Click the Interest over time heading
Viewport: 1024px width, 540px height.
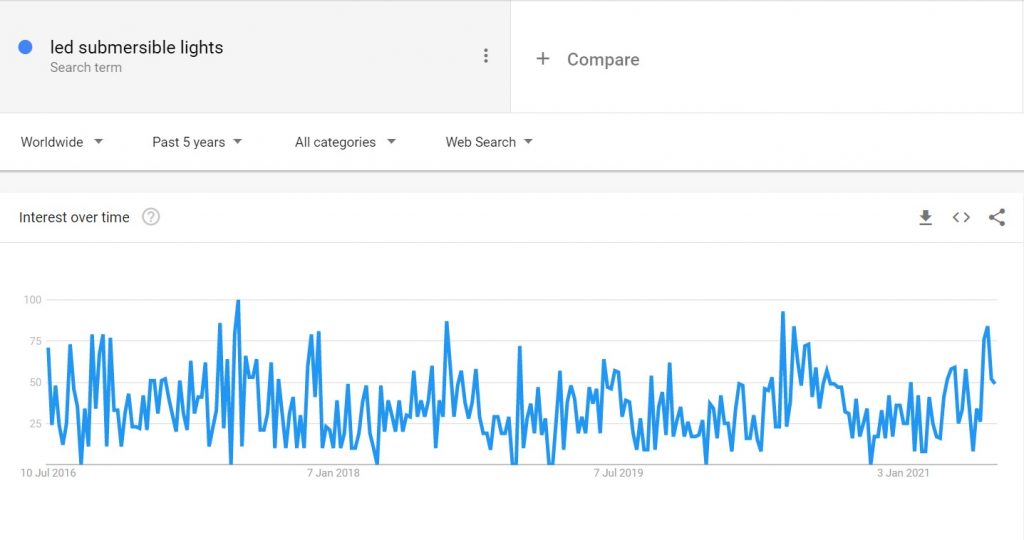(74, 217)
